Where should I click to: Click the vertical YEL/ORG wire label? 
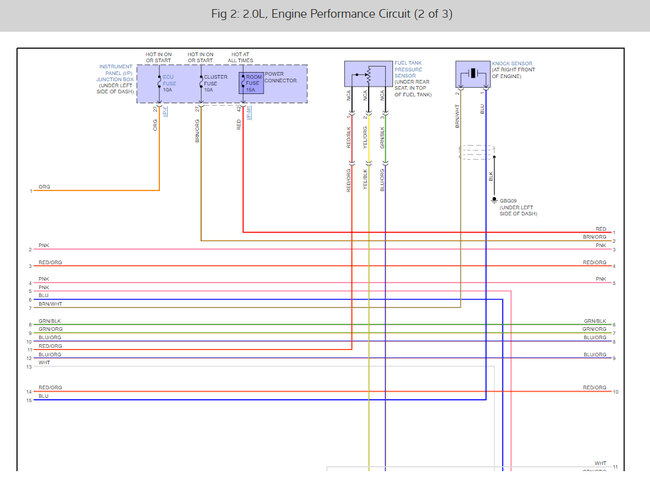coord(365,137)
